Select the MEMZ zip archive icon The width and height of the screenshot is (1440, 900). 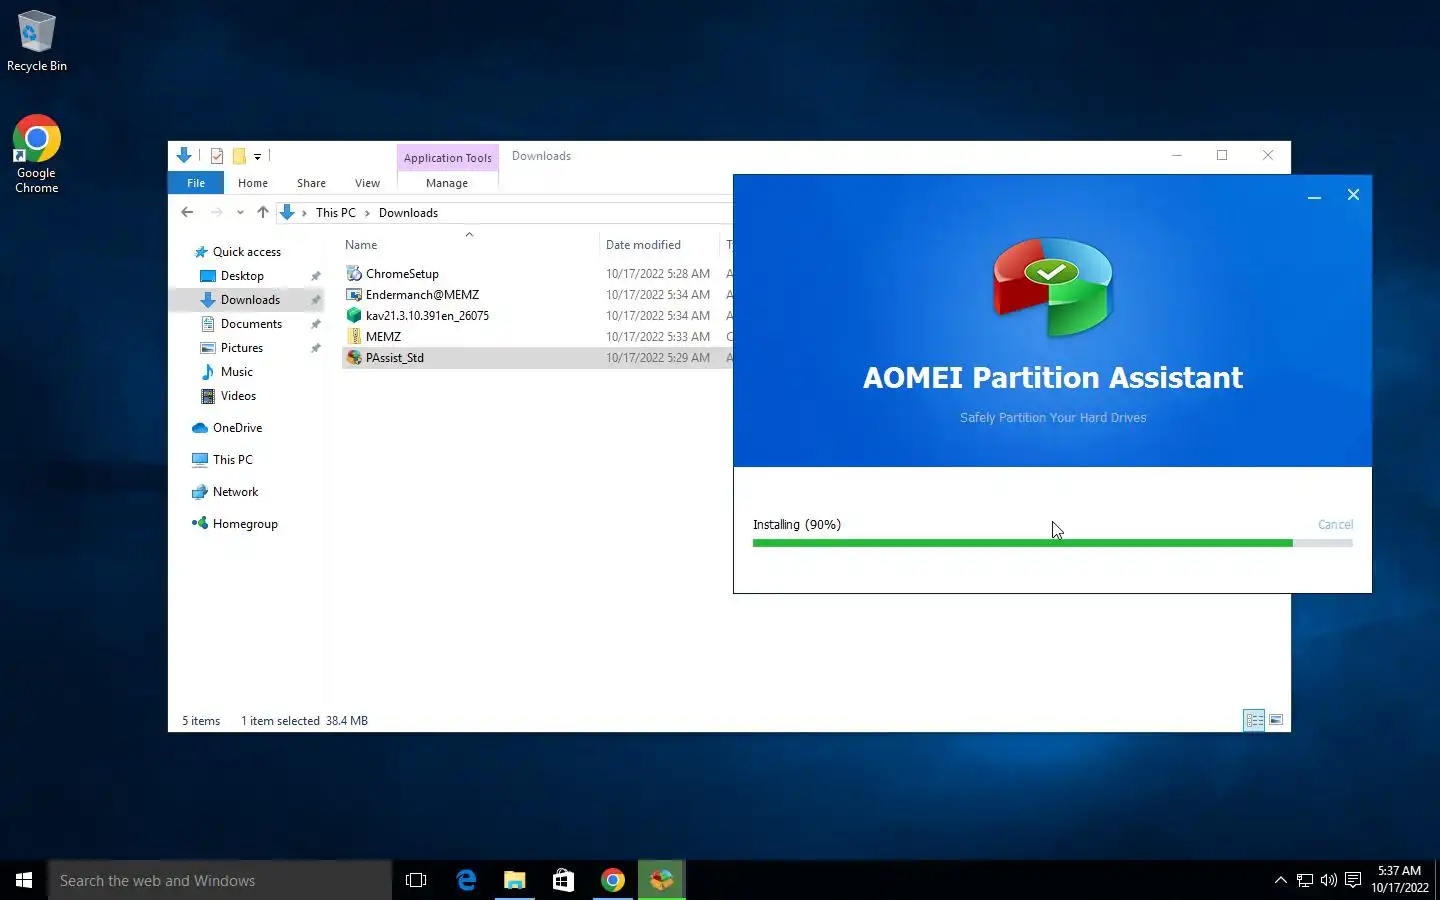point(353,336)
